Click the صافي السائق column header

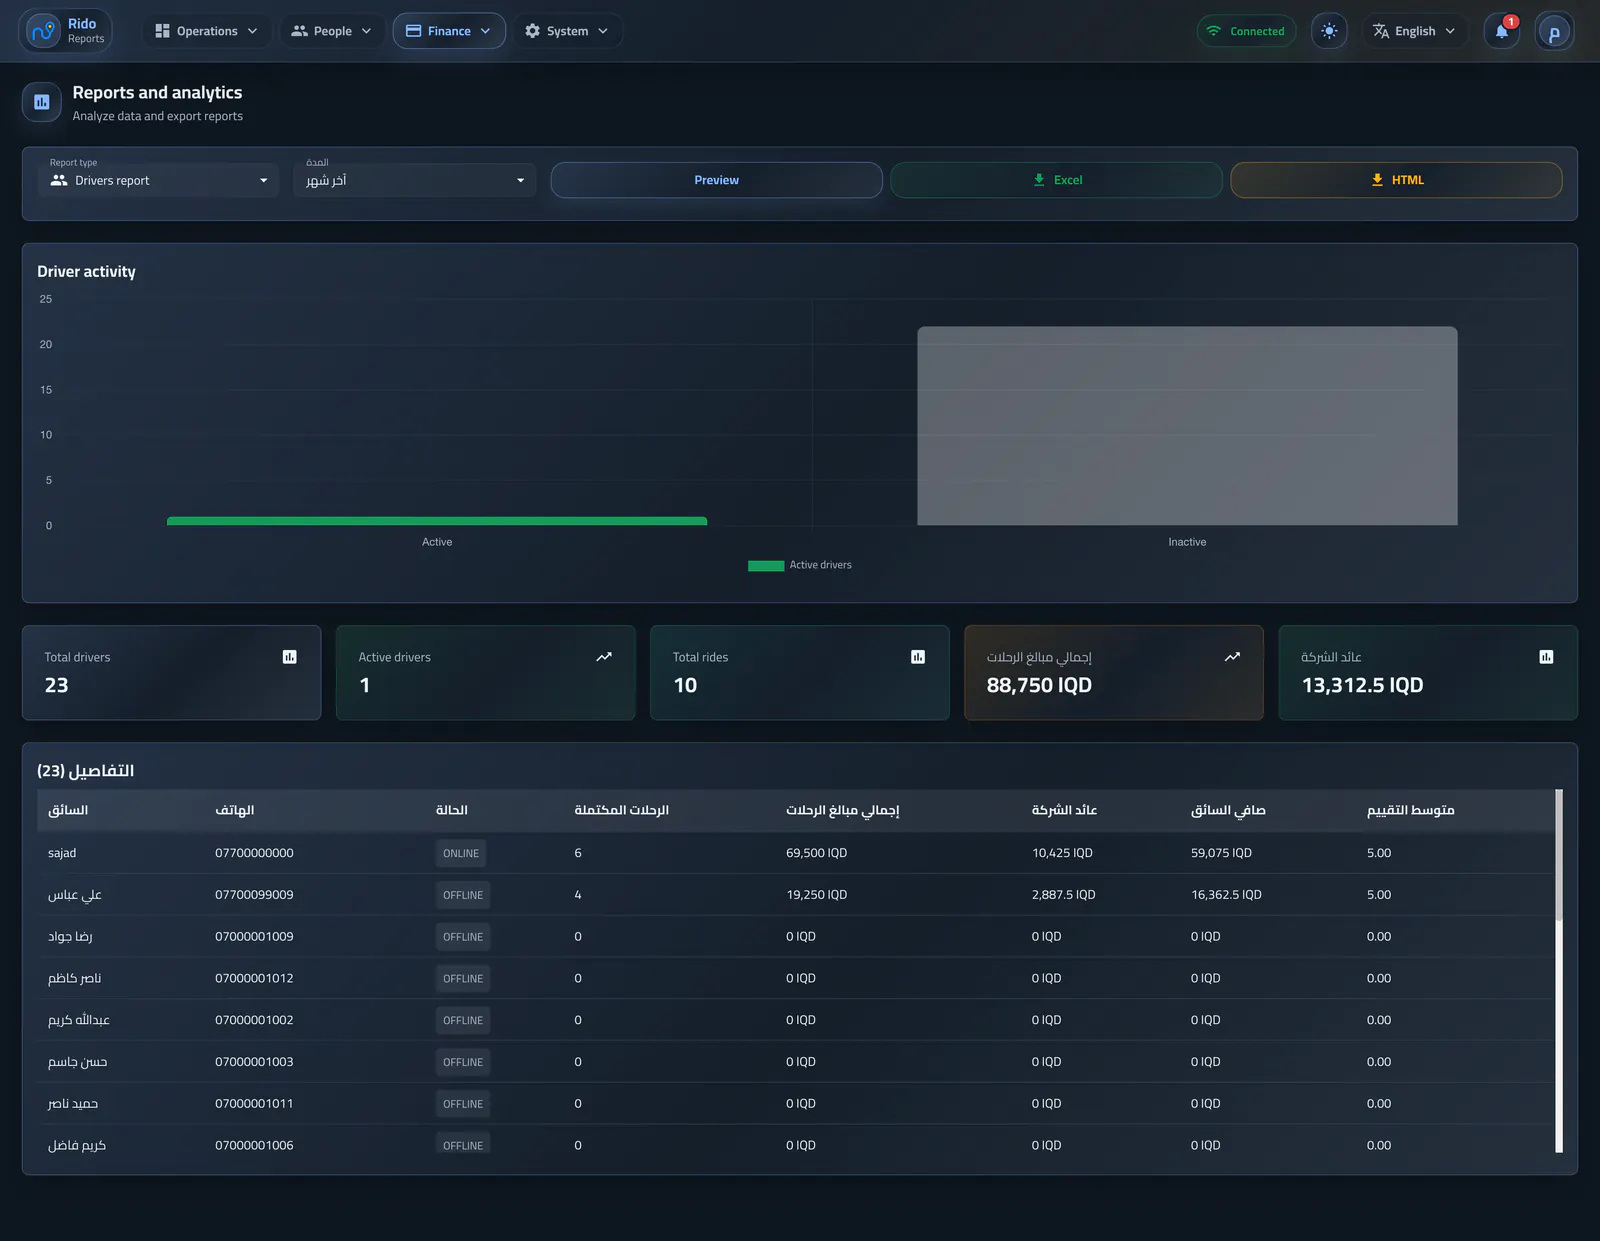point(1228,810)
